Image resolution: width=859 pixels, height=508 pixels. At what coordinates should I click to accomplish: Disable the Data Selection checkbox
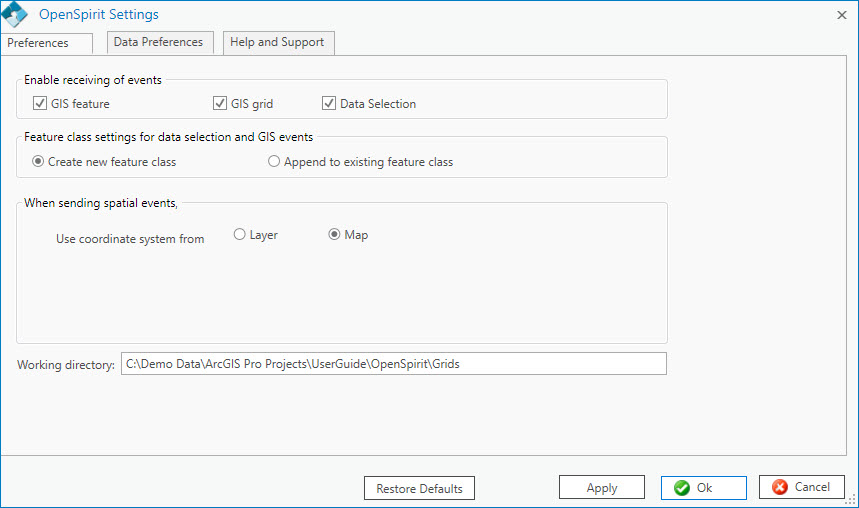point(329,103)
